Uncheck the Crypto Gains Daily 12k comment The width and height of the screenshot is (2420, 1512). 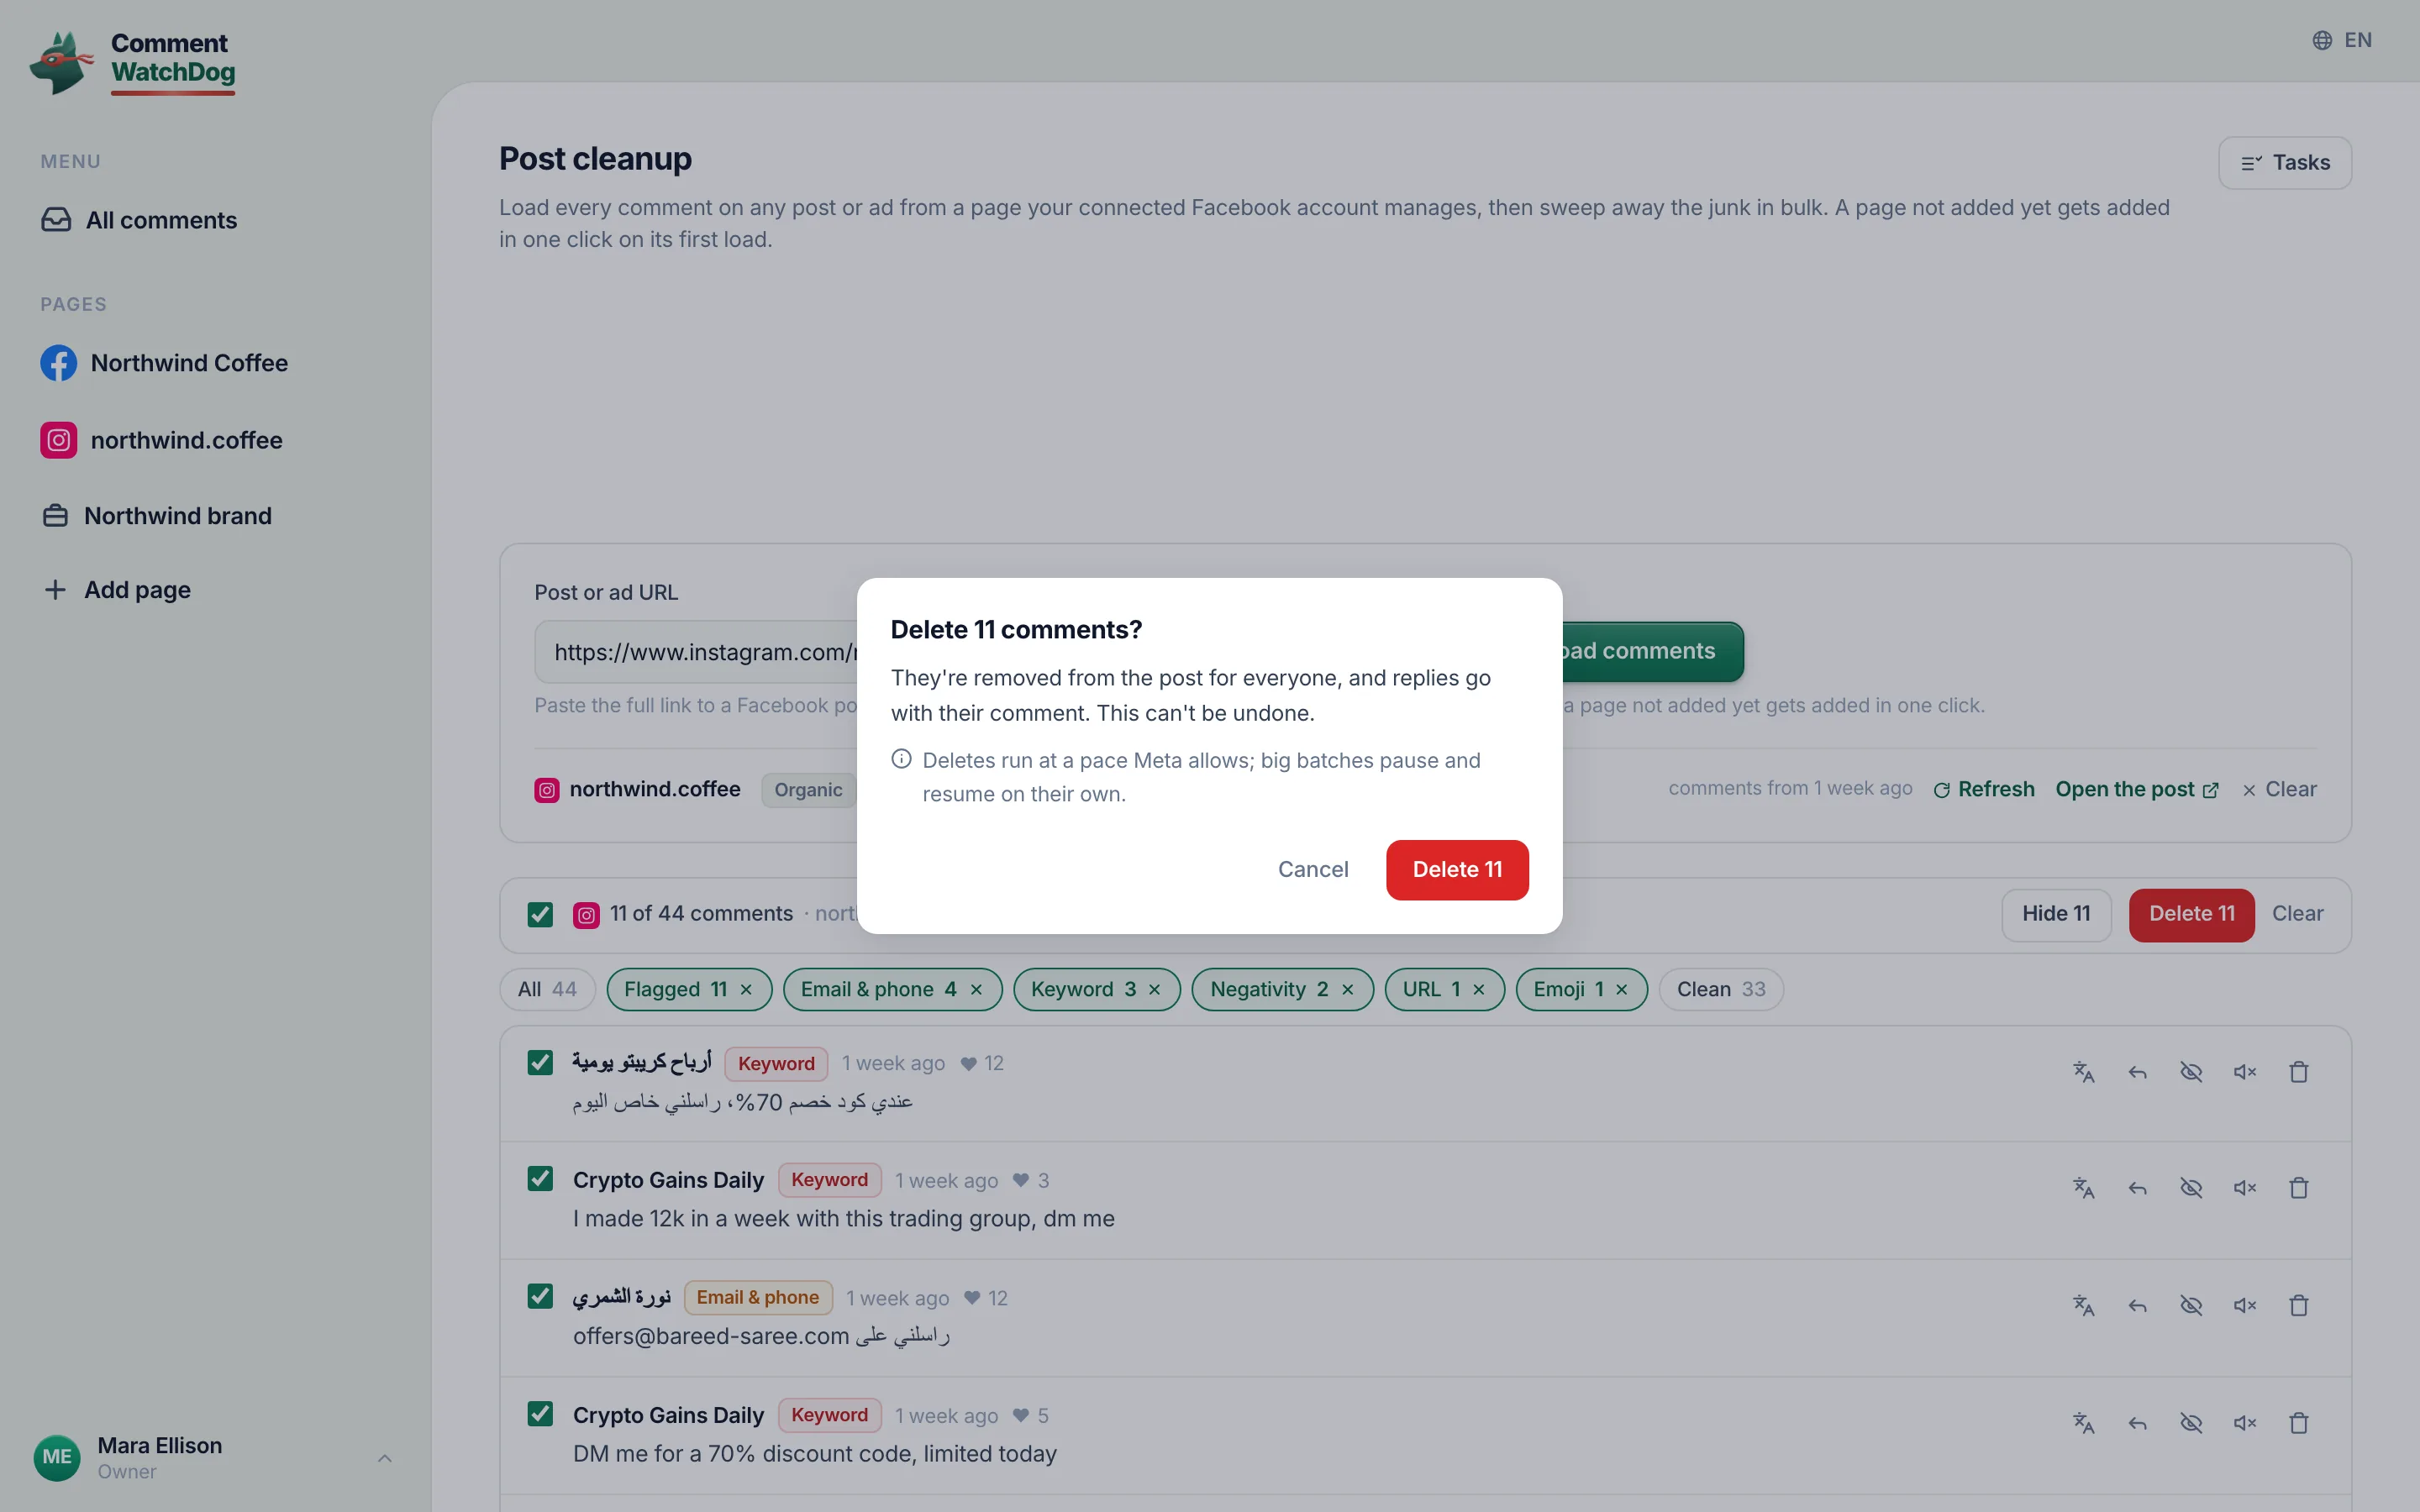point(540,1179)
